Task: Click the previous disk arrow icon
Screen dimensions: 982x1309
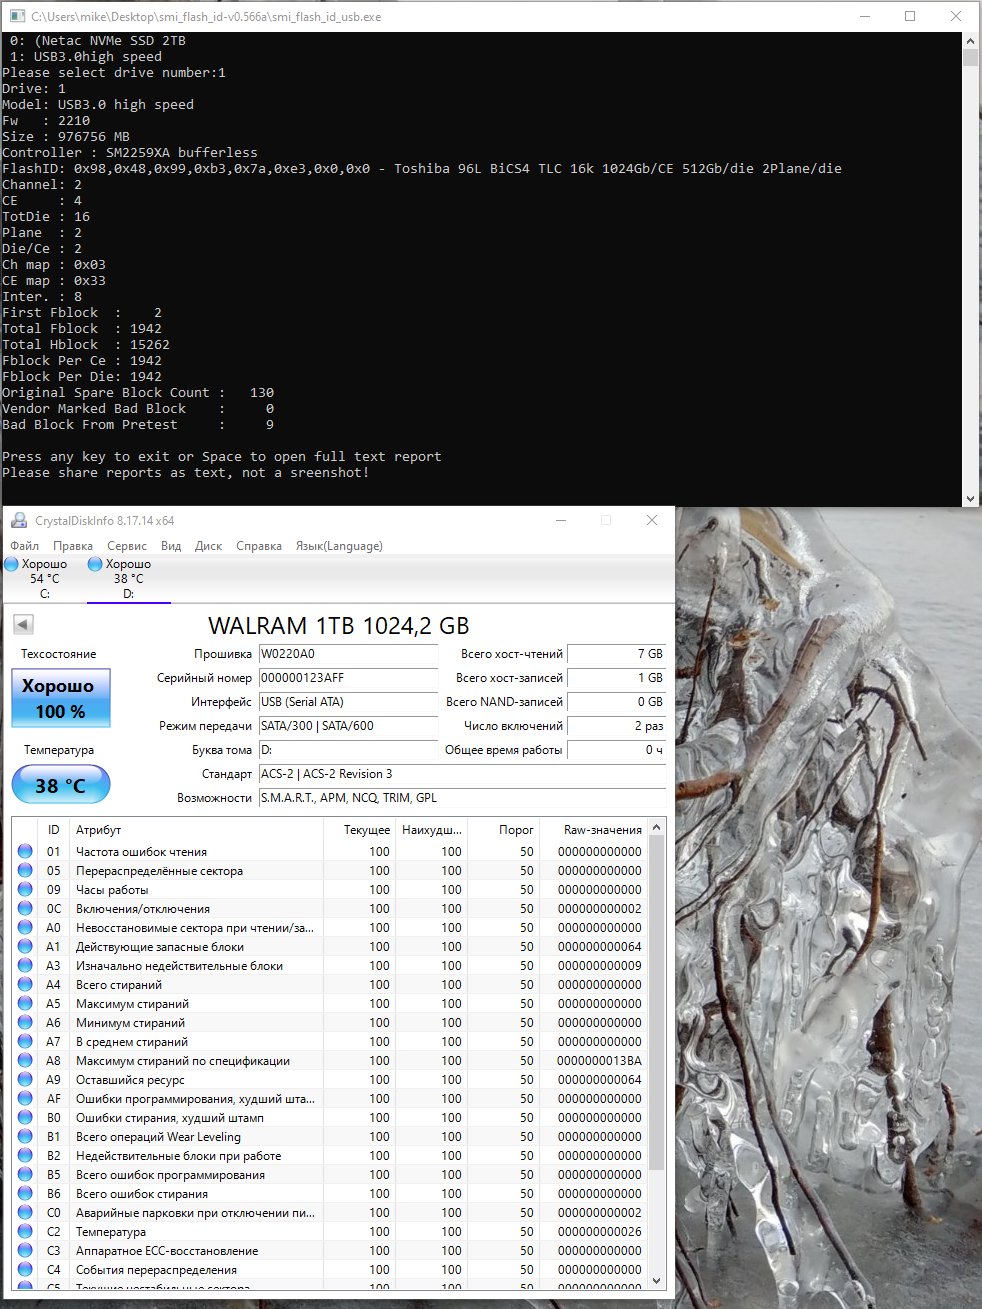Action: (x=23, y=624)
